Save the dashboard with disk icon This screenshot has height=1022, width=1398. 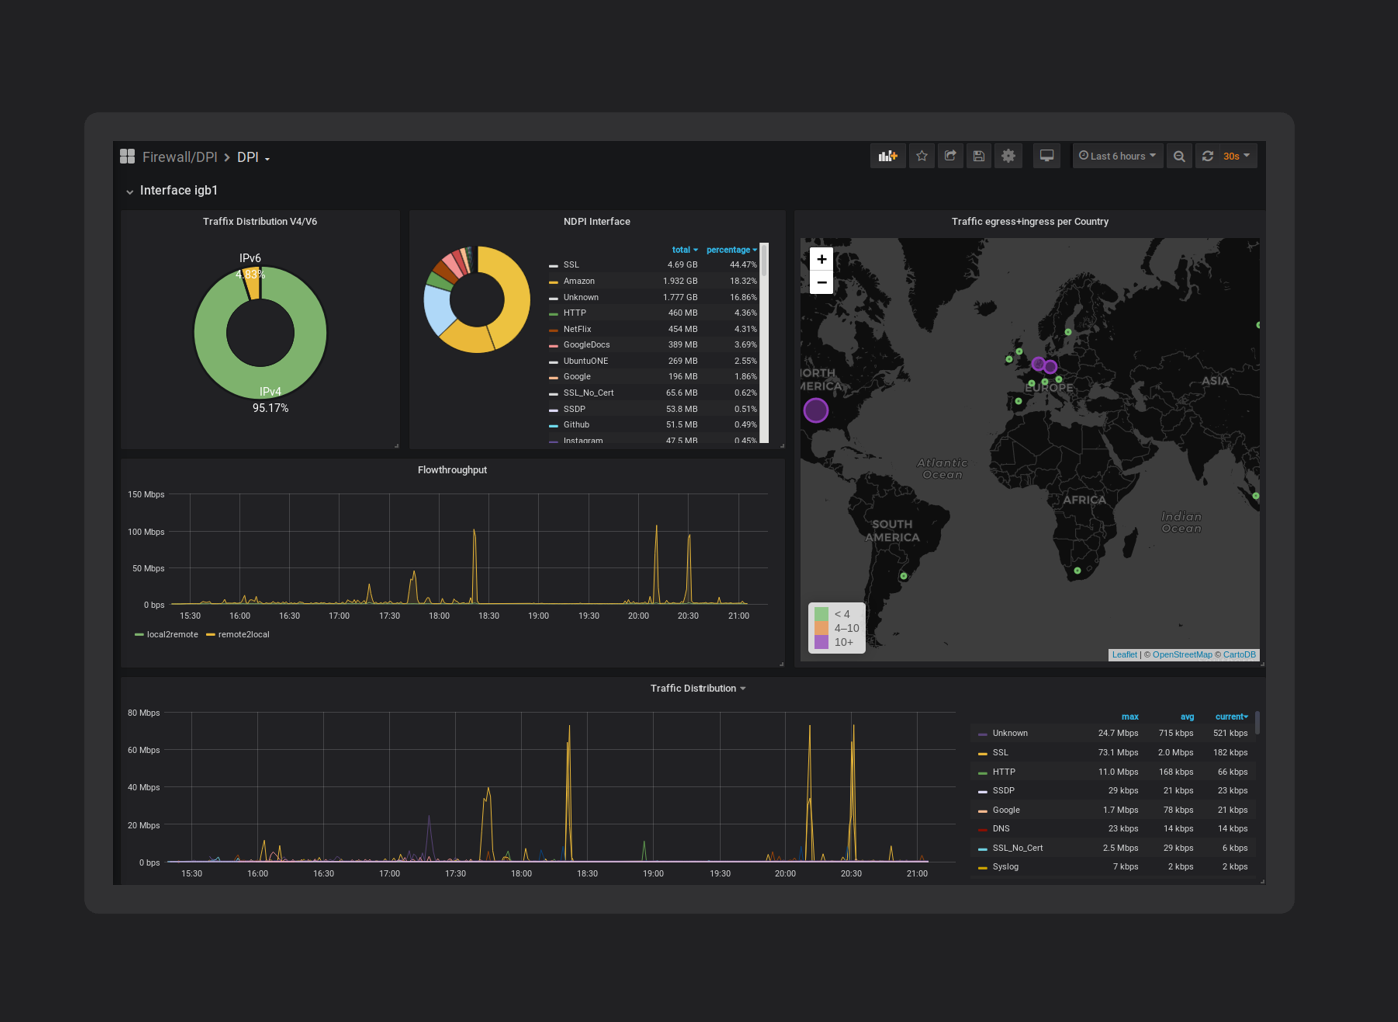click(x=979, y=156)
